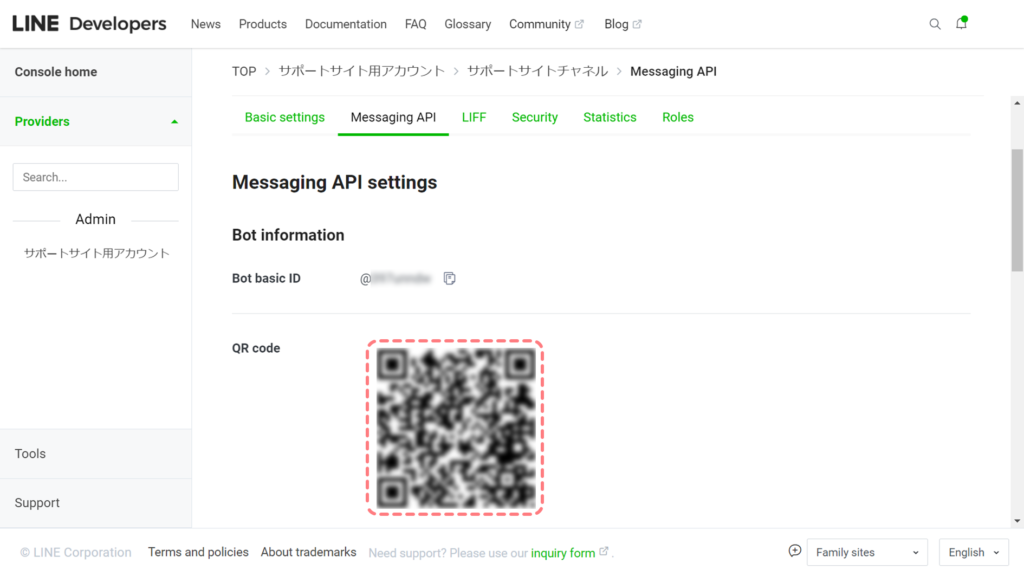Screen dimensions: 1024x576
Task: Click Messaging API in the breadcrumb
Action: pos(673,72)
